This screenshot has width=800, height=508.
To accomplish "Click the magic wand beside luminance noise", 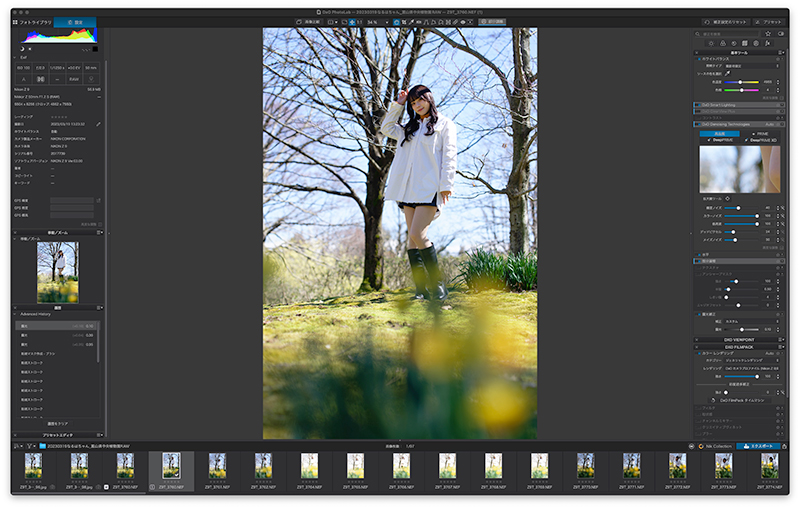I will 783,208.
